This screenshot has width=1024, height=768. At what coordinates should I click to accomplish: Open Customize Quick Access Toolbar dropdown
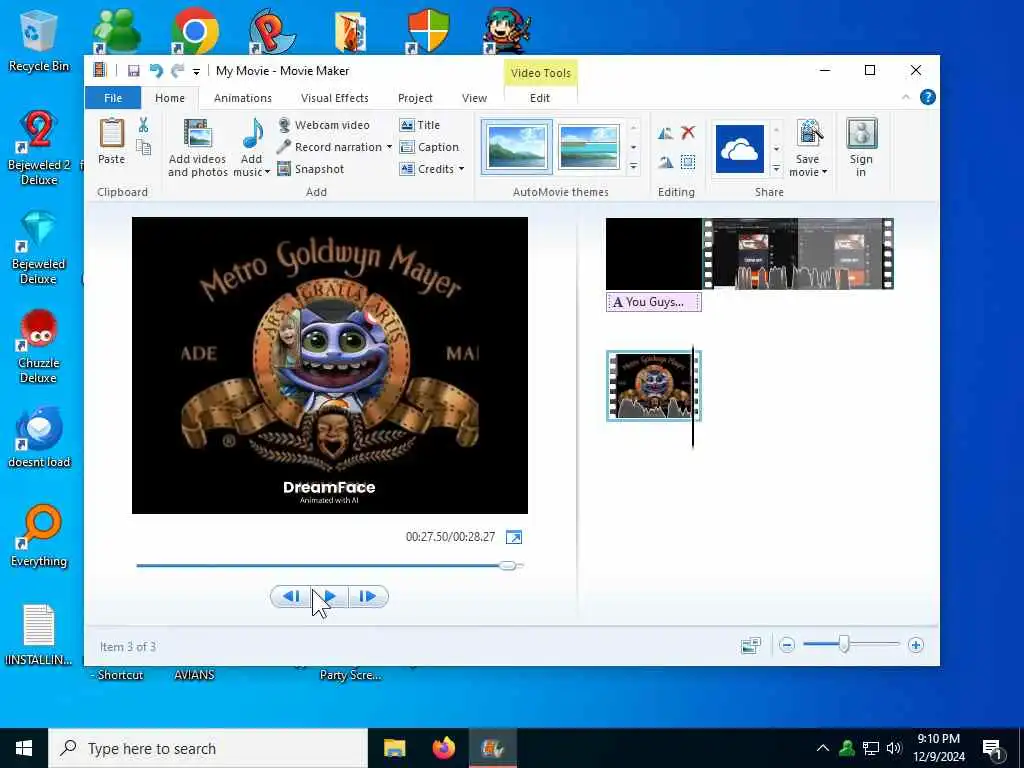coord(196,71)
